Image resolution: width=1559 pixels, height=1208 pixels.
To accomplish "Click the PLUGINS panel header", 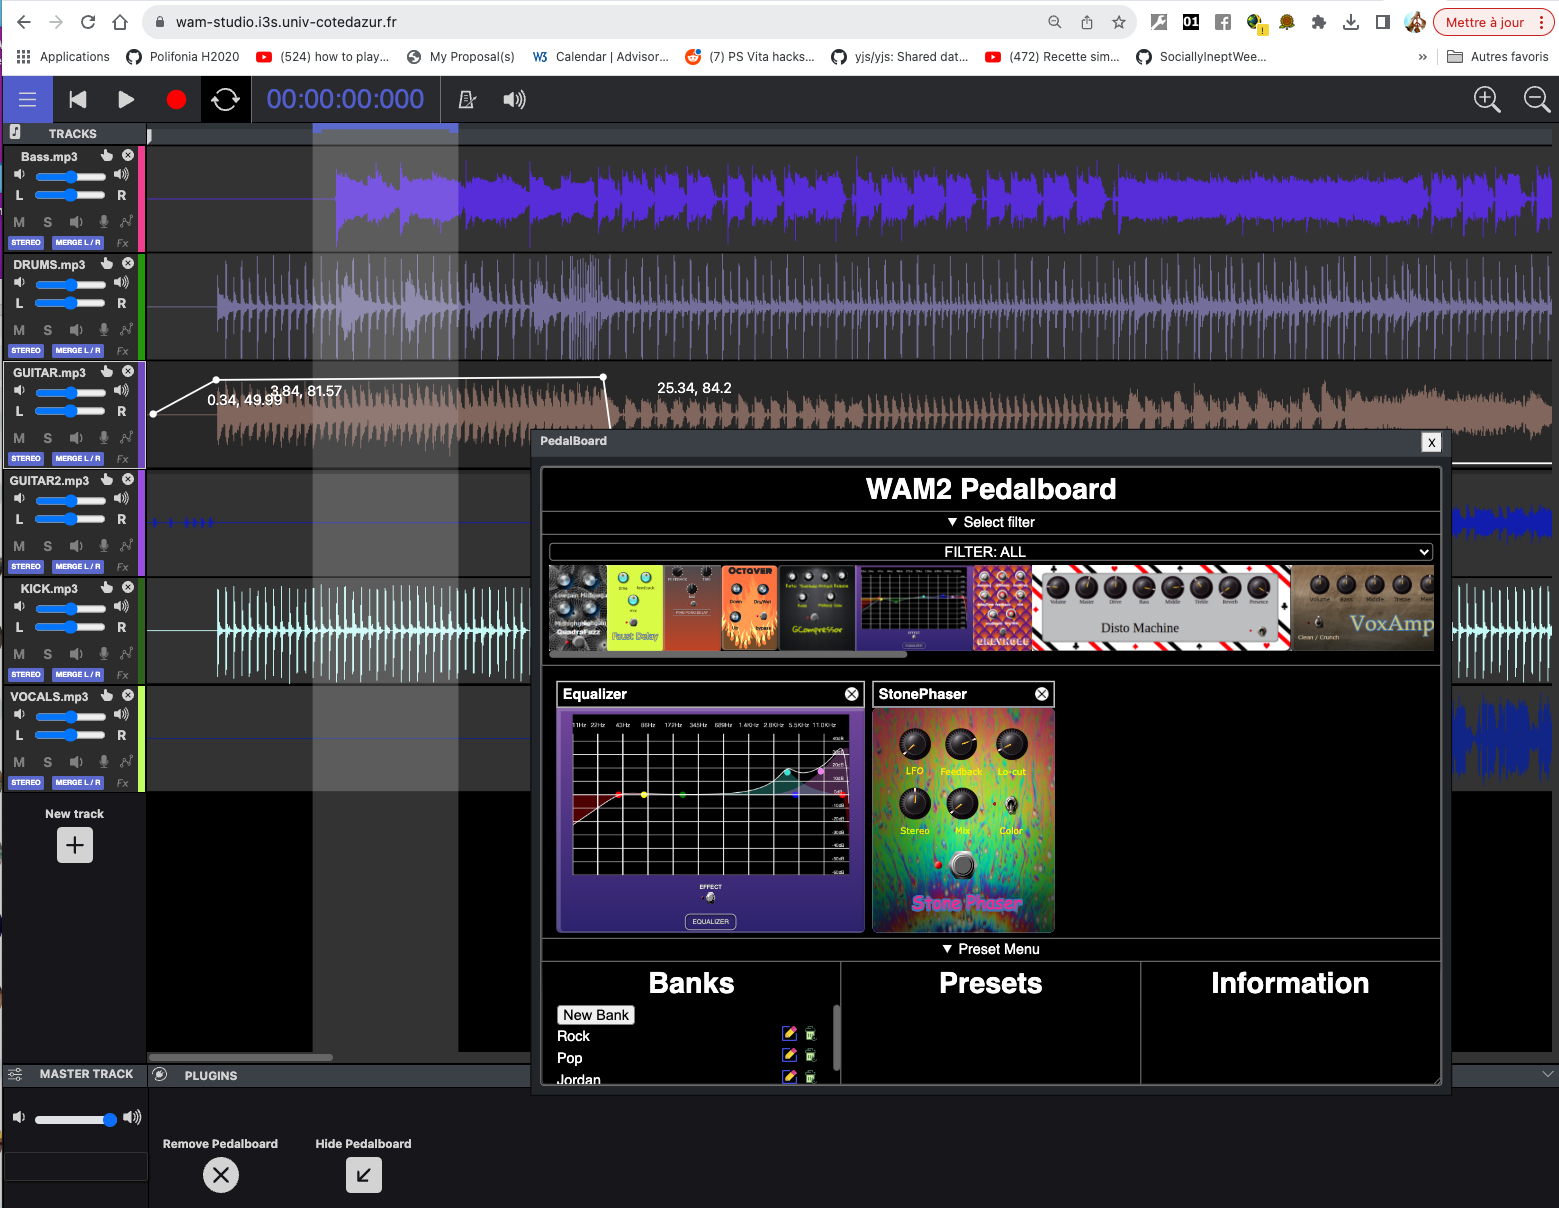I will [x=211, y=1076].
